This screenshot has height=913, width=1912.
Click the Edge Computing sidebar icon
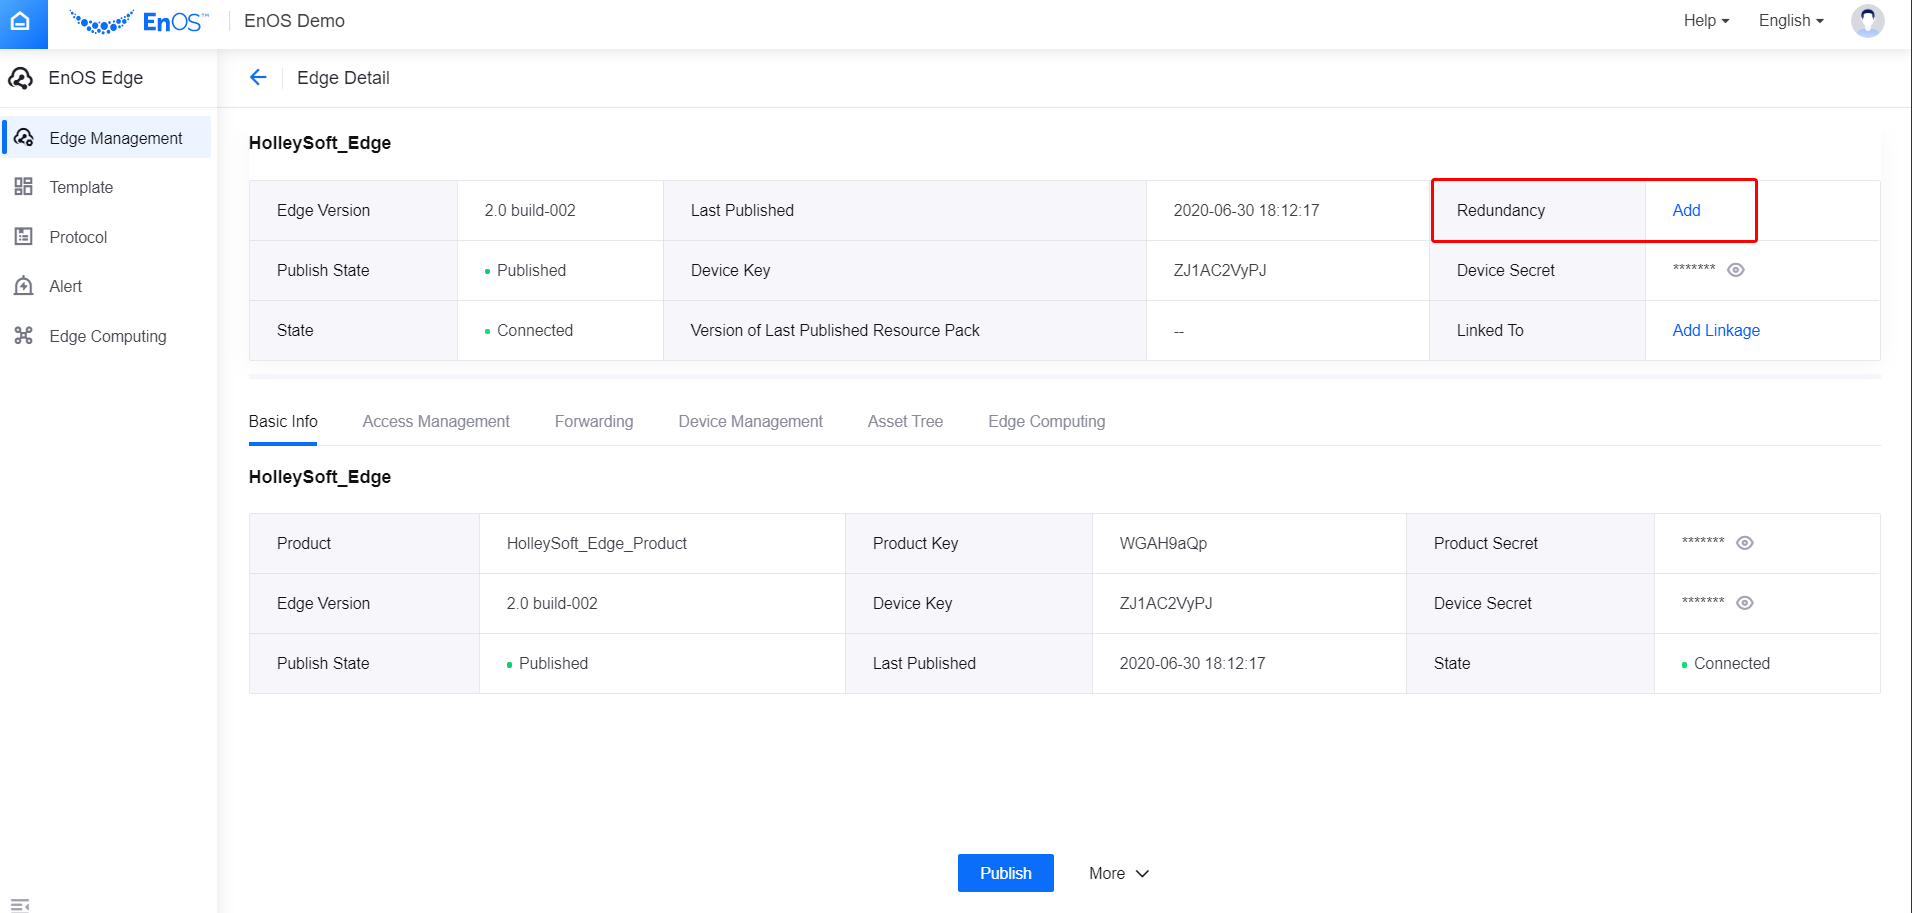(24, 336)
